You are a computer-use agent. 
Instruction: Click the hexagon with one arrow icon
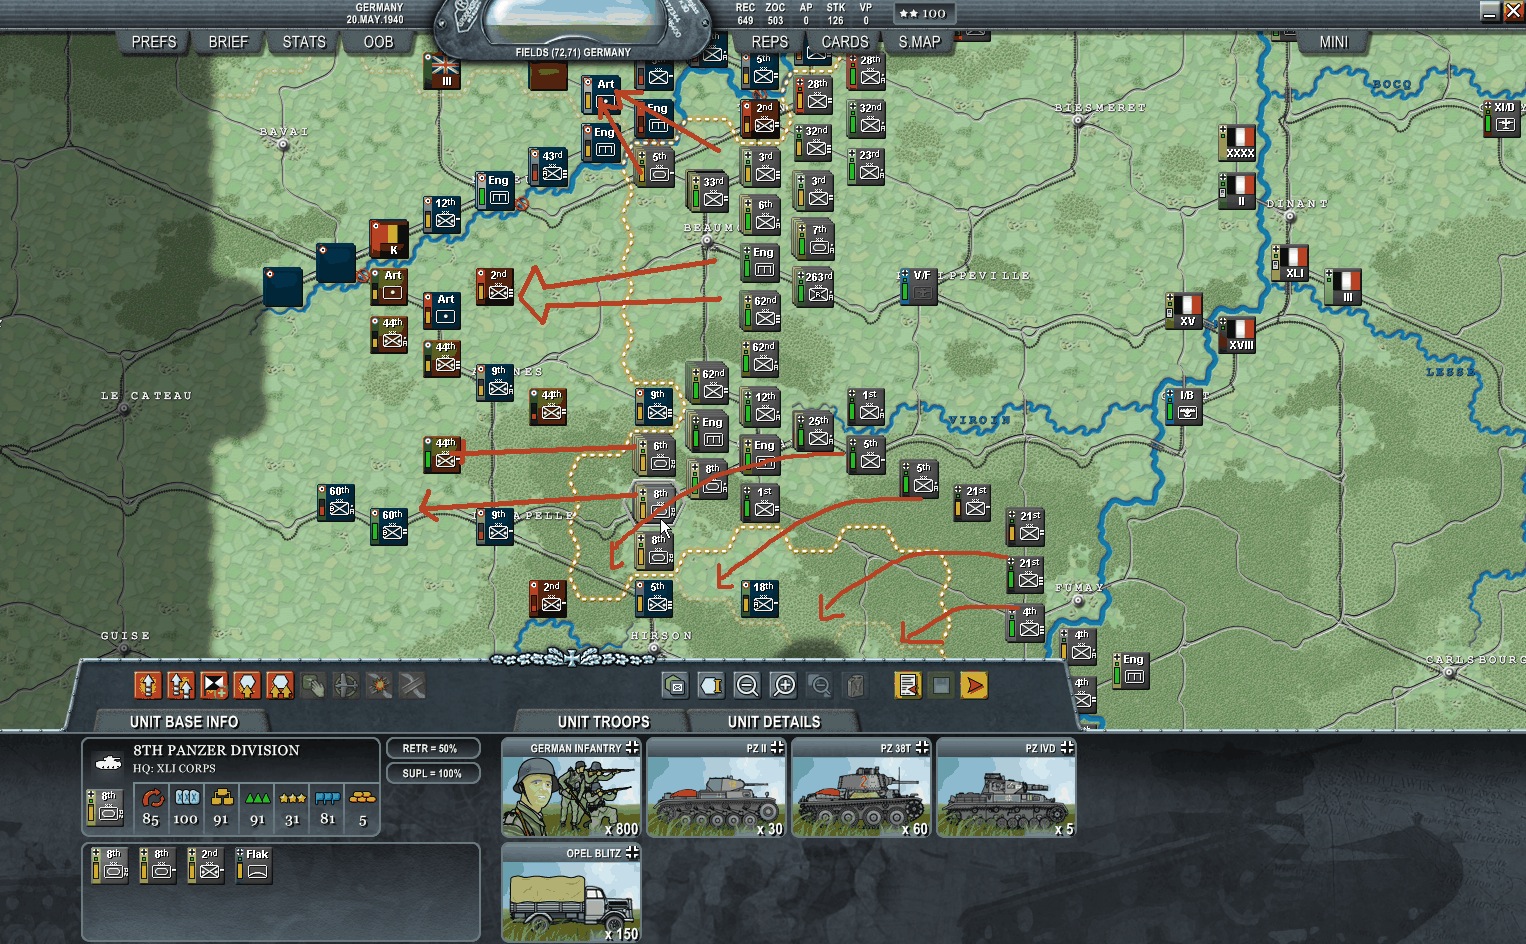point(247,685)
